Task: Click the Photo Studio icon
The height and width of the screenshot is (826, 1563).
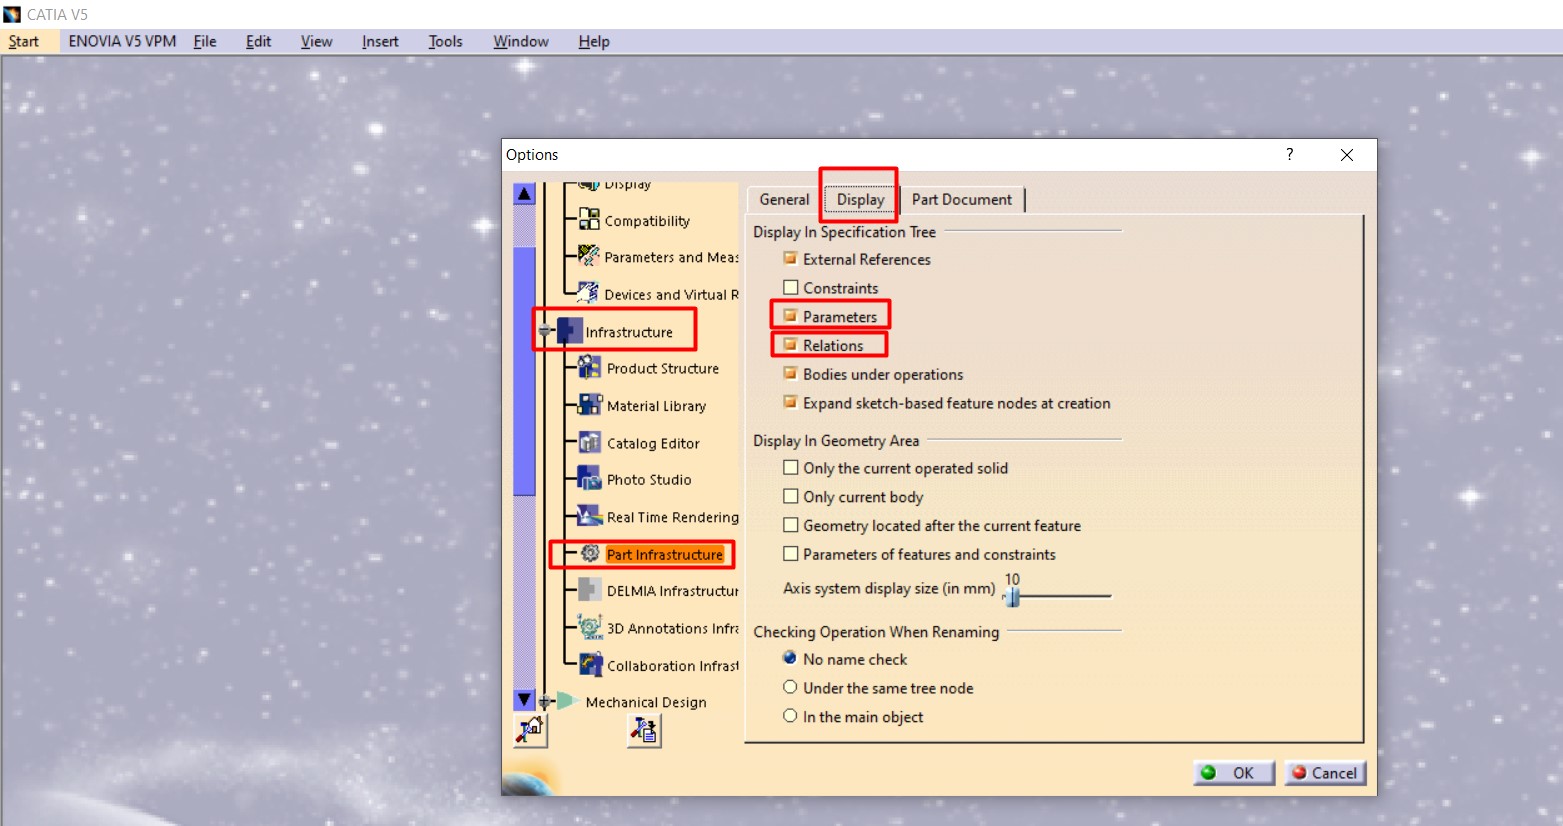Action: 590,479
